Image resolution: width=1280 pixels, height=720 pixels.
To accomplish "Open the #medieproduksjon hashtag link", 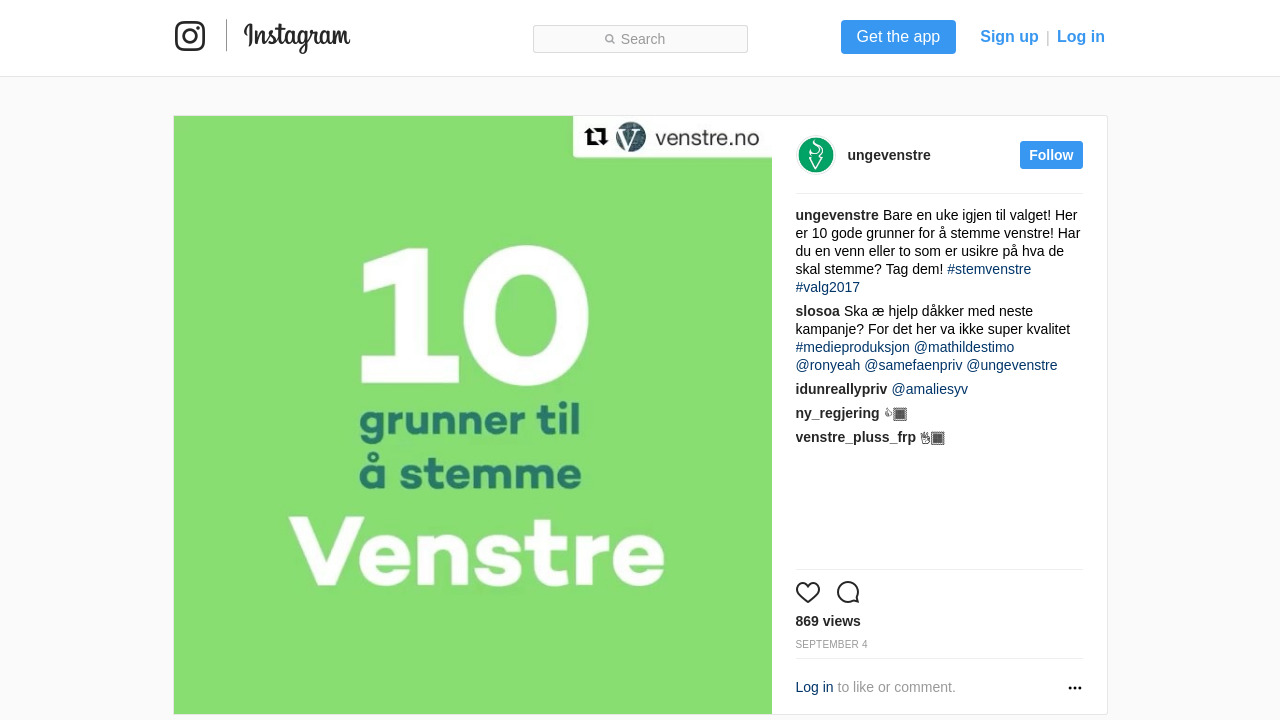I will 853,347.
